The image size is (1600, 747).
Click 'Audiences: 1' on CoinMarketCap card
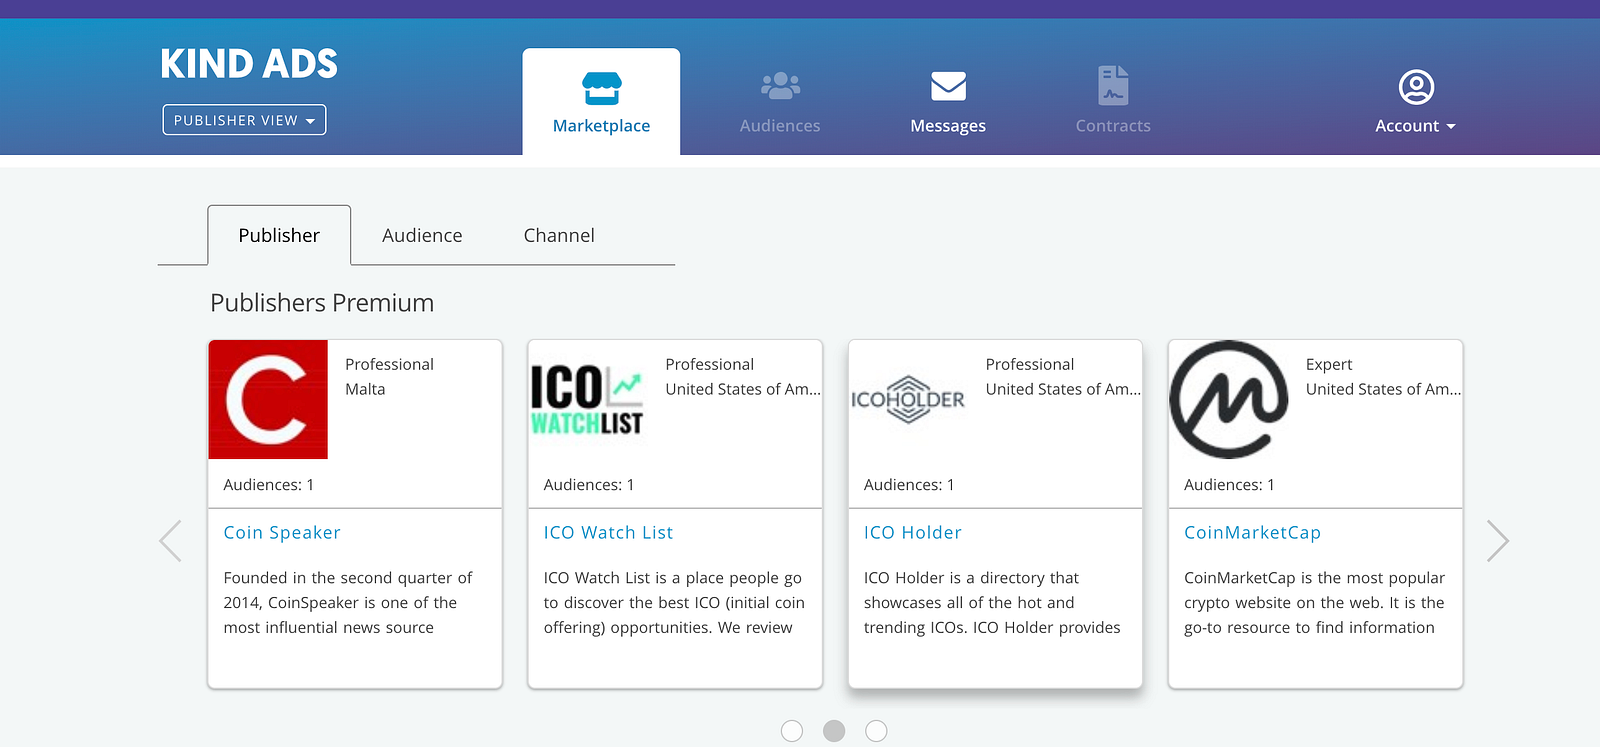point(1229,485)
